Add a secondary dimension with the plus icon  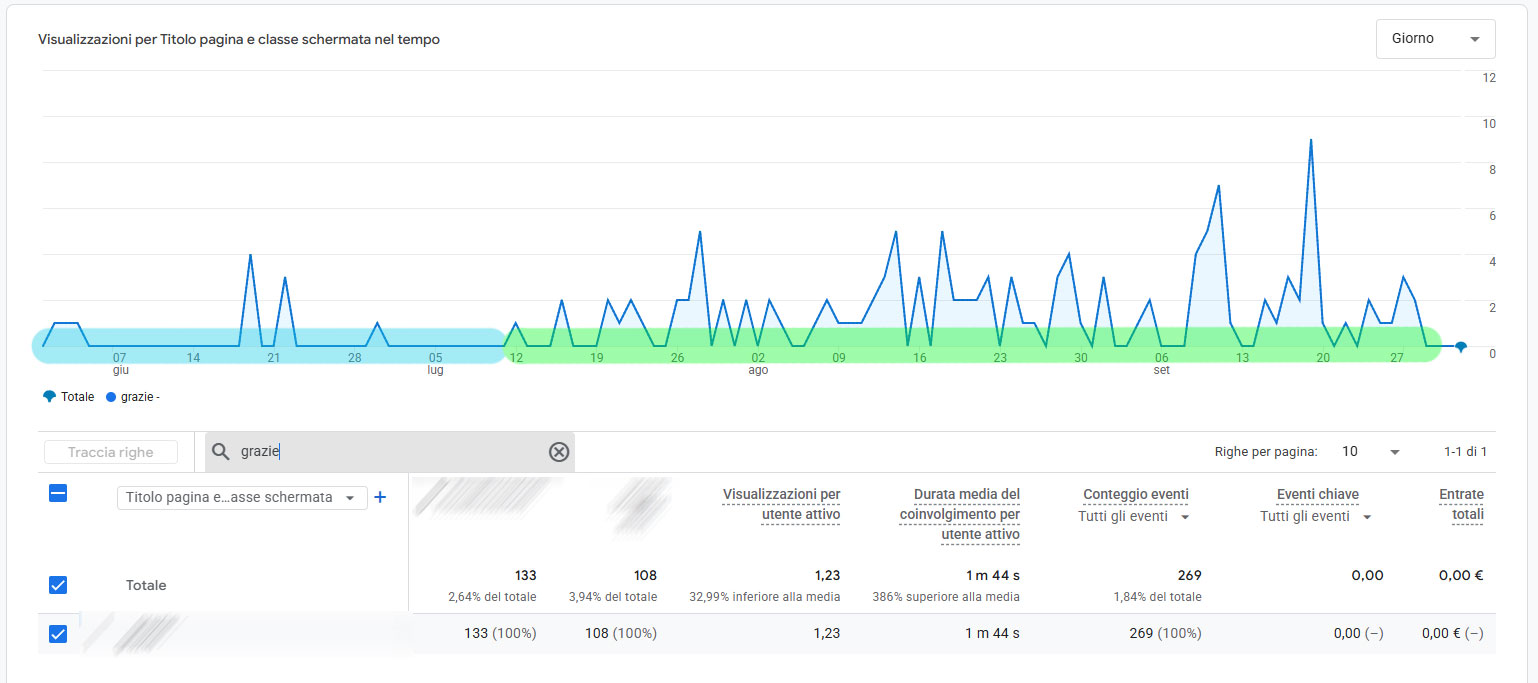[380, 497]
